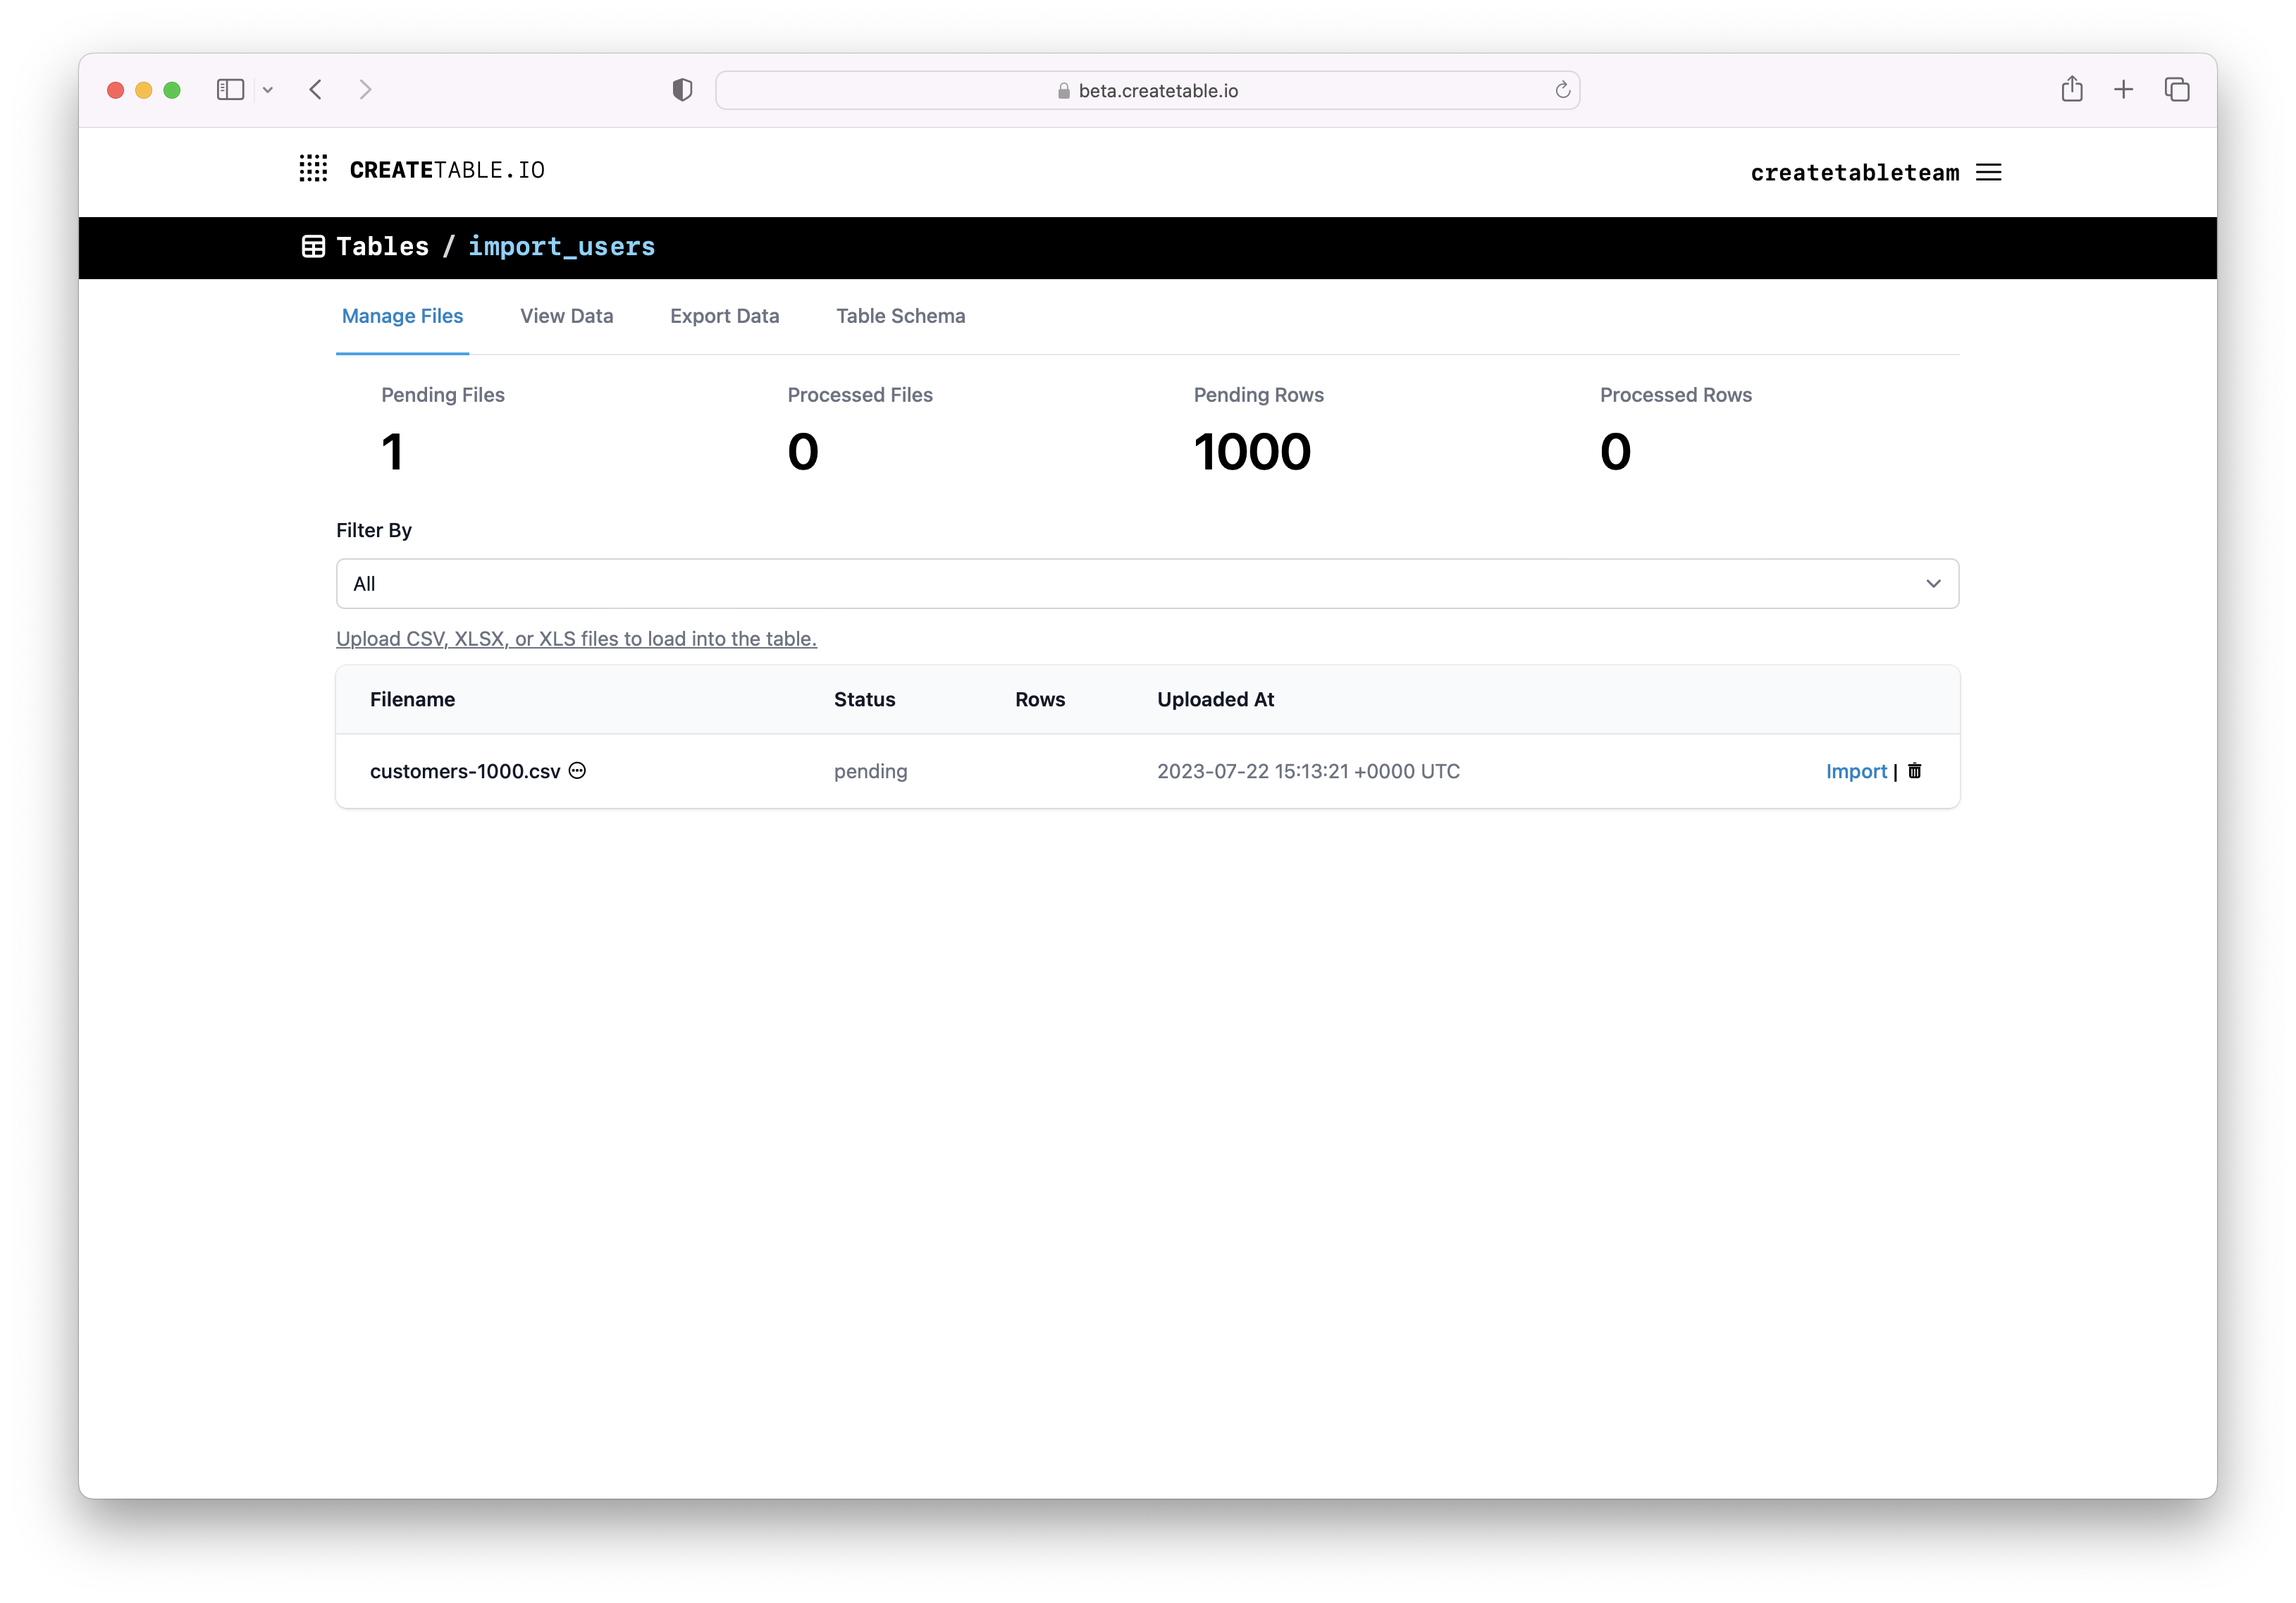Click the Upload CSV, XLSX, or XLS files link
2296x1603 pixels.
pyautogui.click(x=576, y=638)
